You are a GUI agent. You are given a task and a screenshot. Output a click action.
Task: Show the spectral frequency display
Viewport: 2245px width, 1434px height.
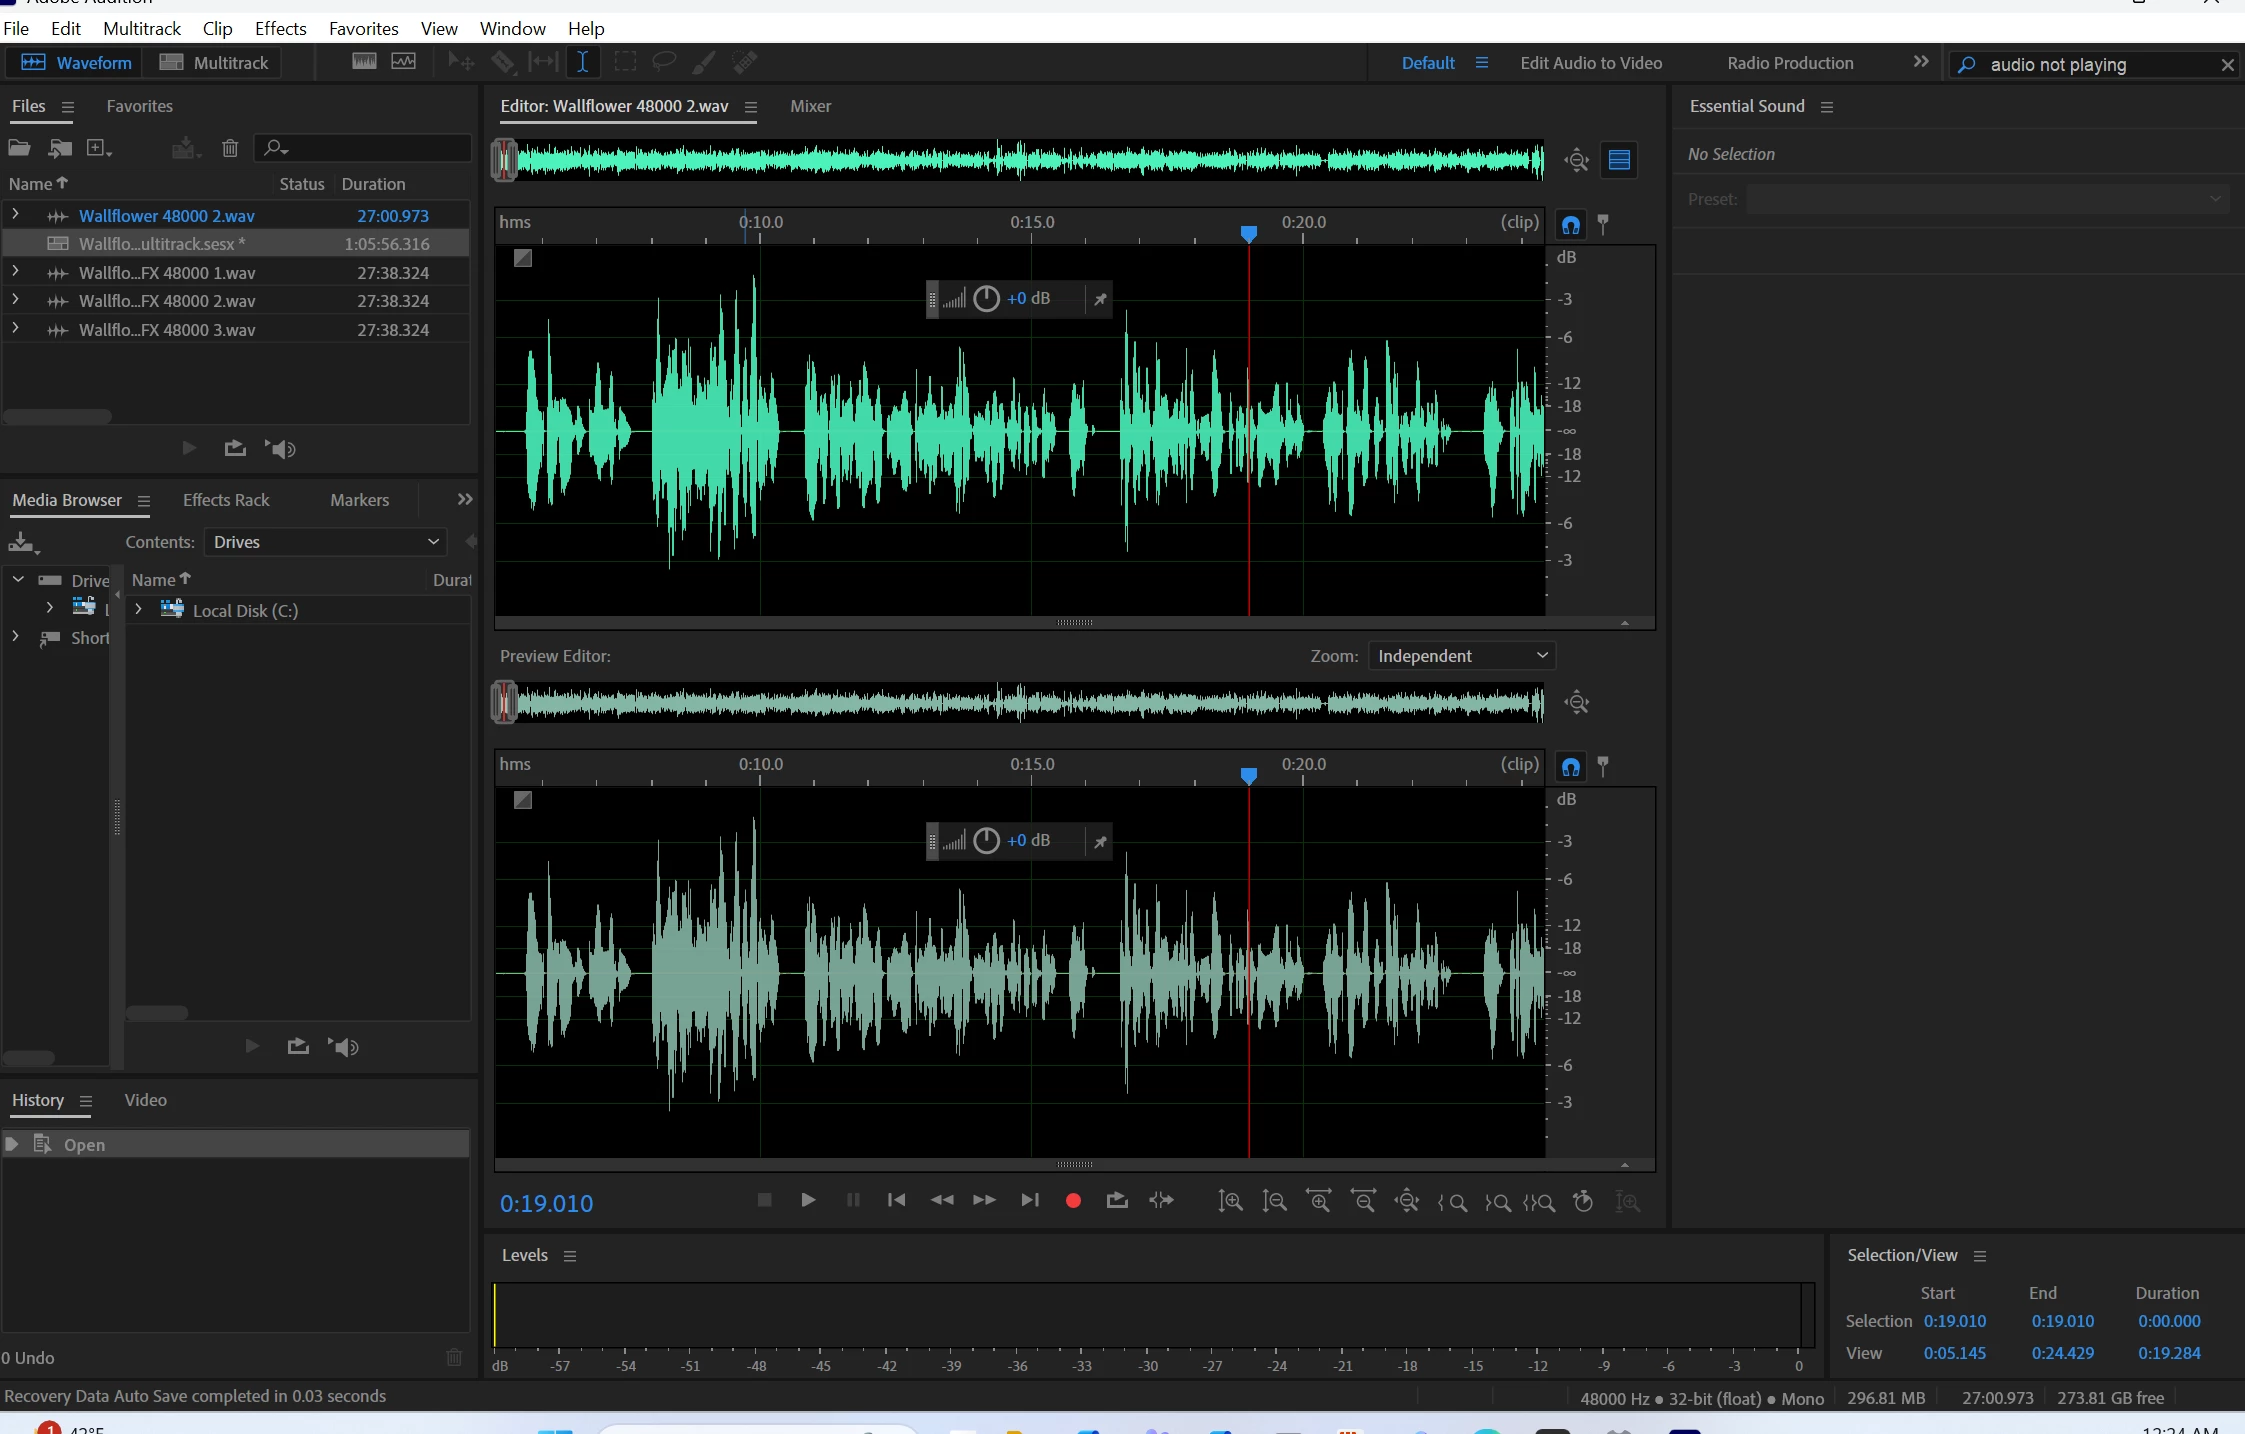(x=364, y=62)
